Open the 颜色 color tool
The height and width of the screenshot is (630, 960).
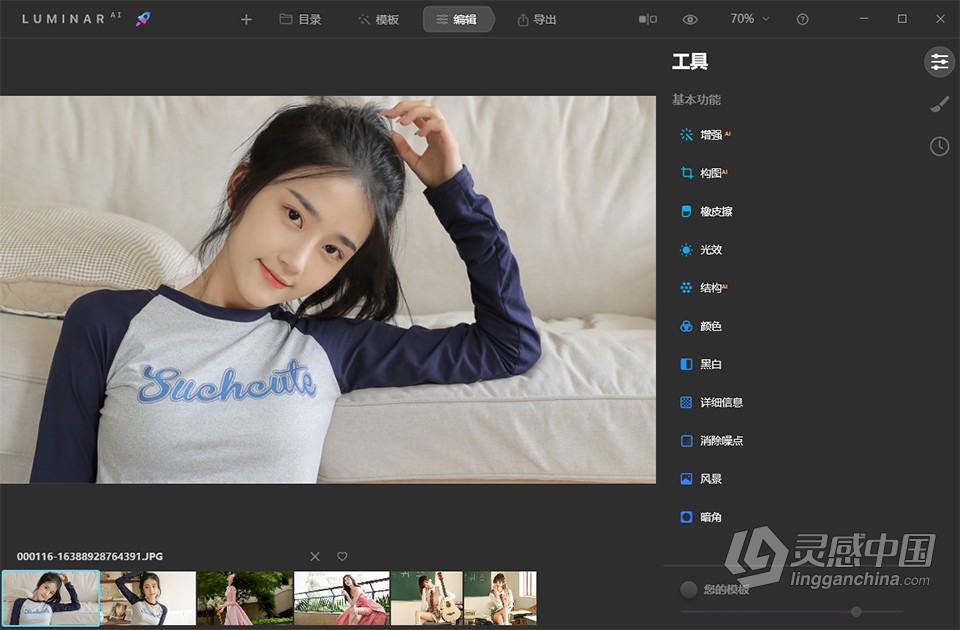click(x=711, y=326)
